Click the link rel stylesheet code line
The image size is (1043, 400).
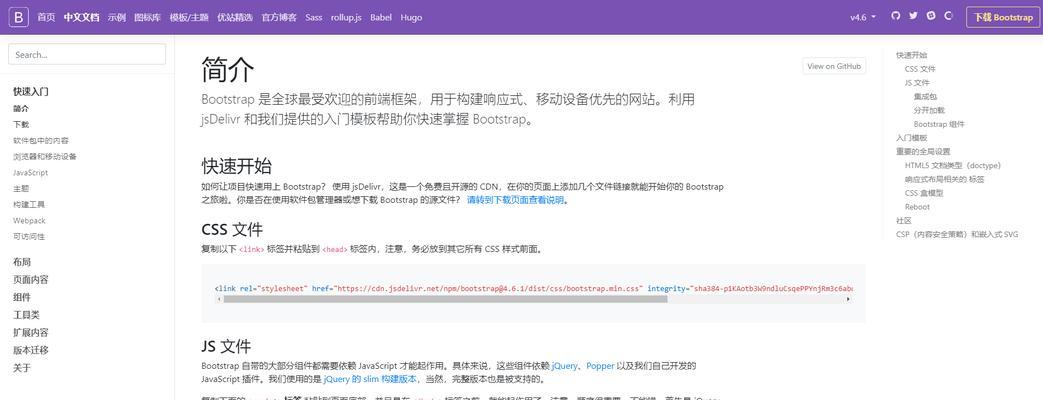[533, 289]
